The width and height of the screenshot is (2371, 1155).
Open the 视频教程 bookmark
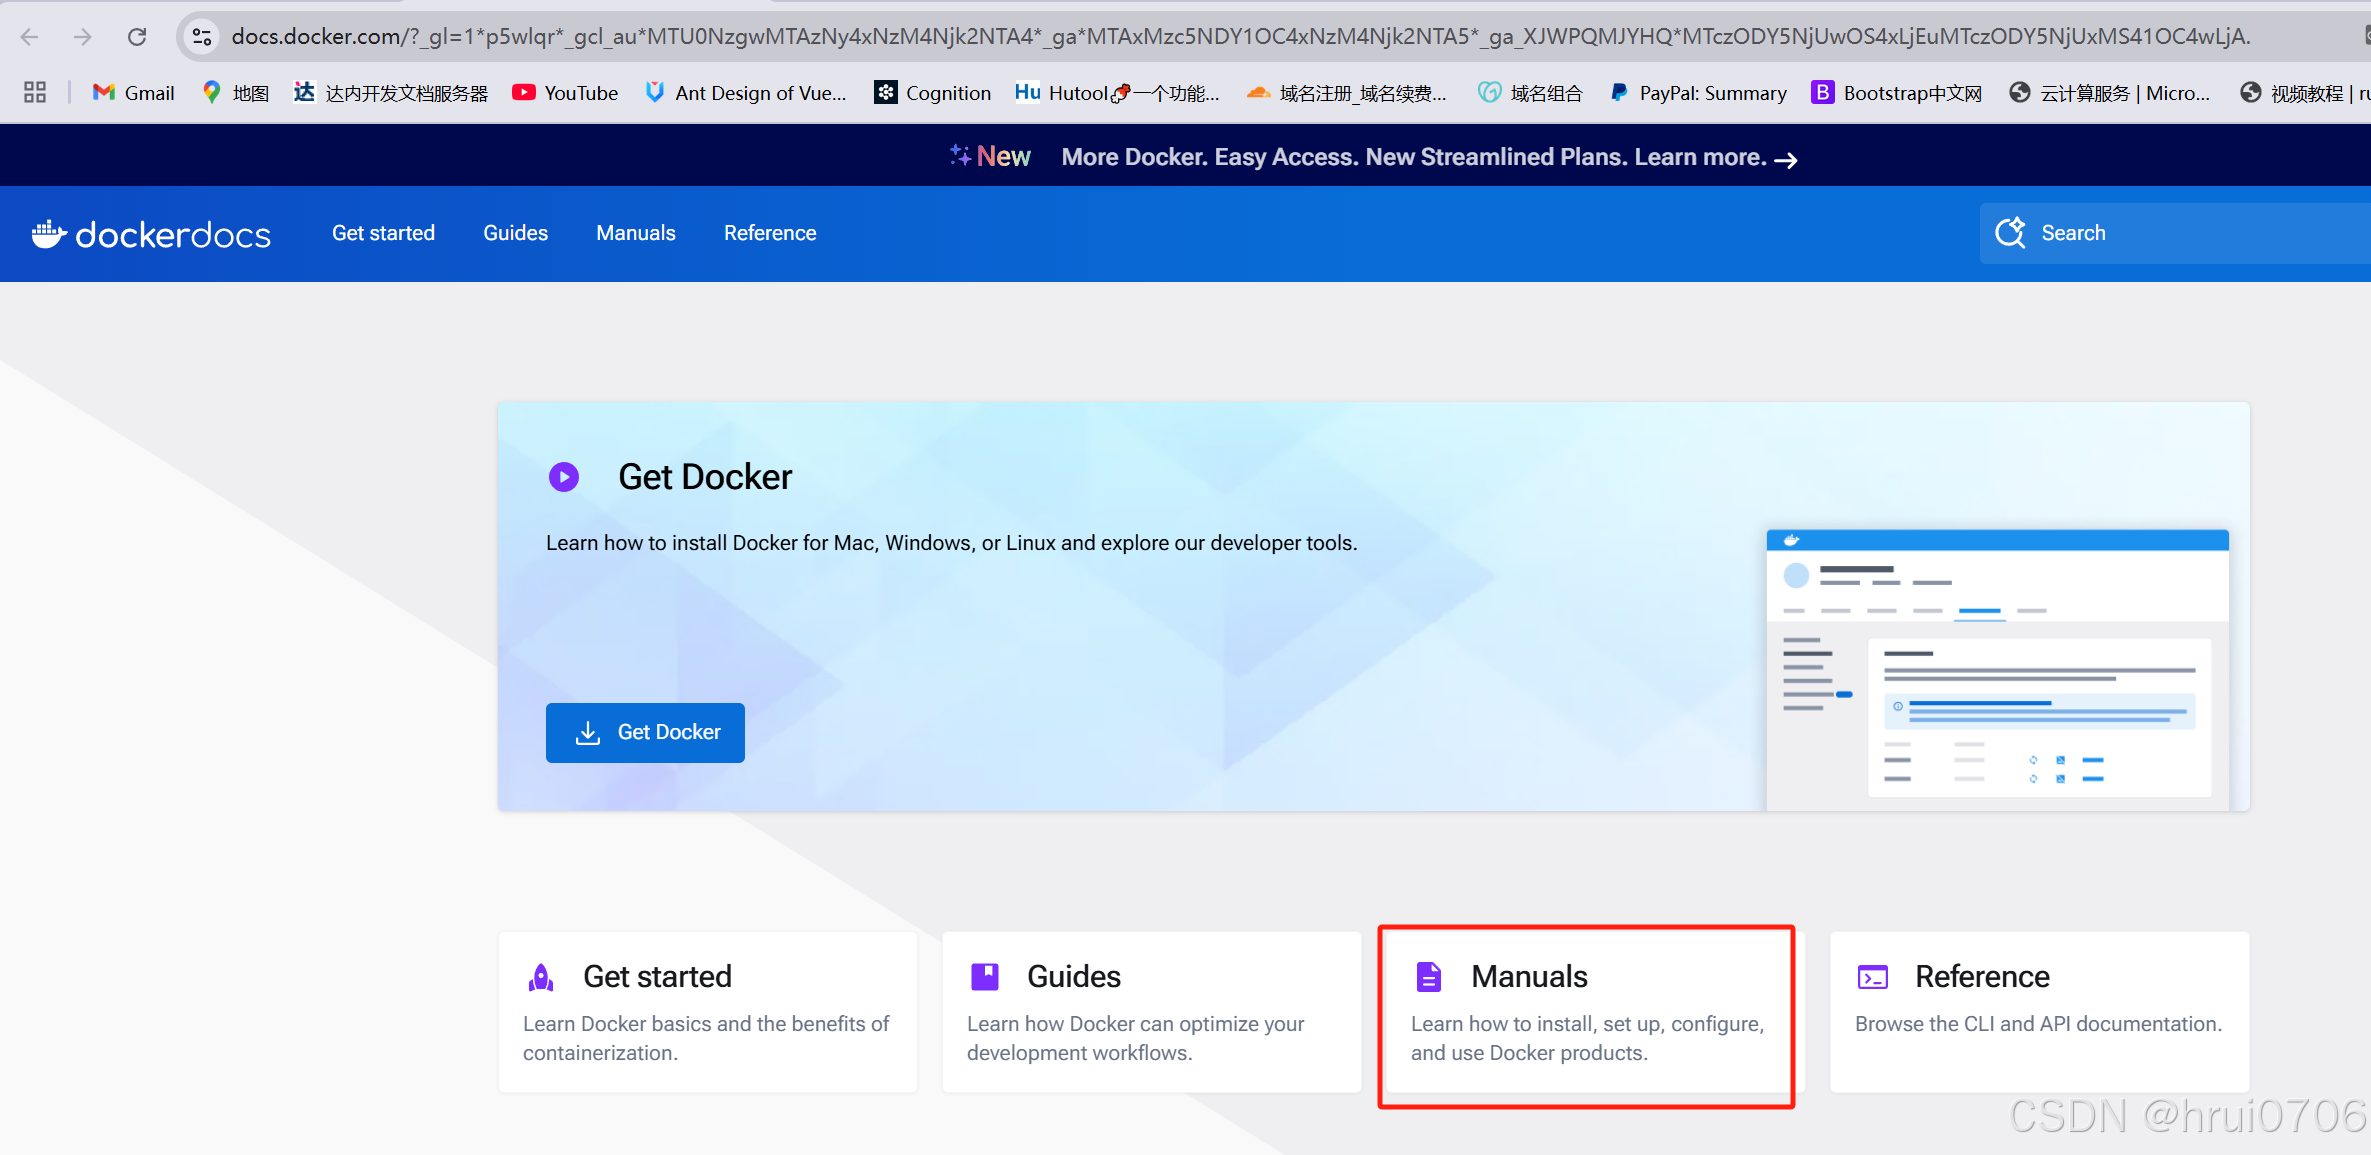coord(2304,93)
